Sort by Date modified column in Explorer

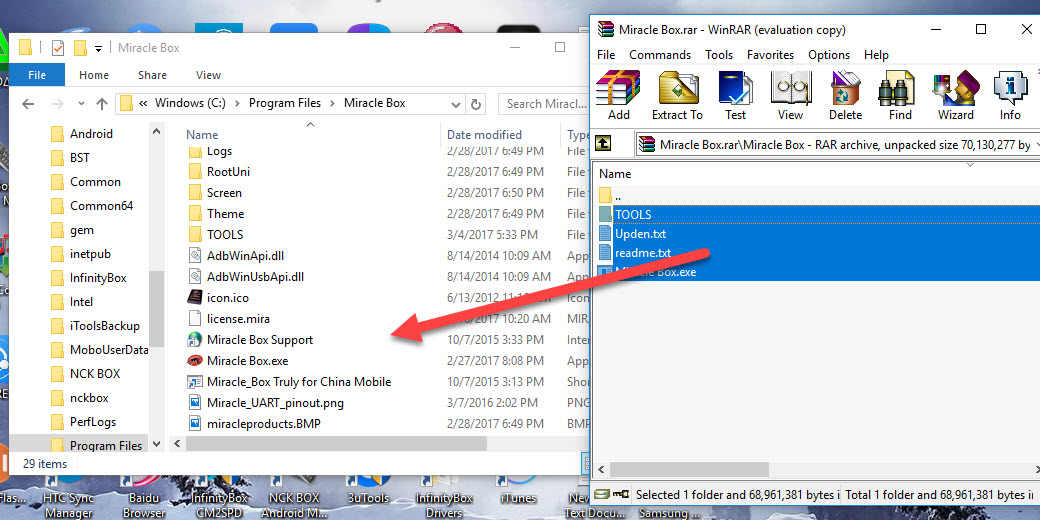484,134
